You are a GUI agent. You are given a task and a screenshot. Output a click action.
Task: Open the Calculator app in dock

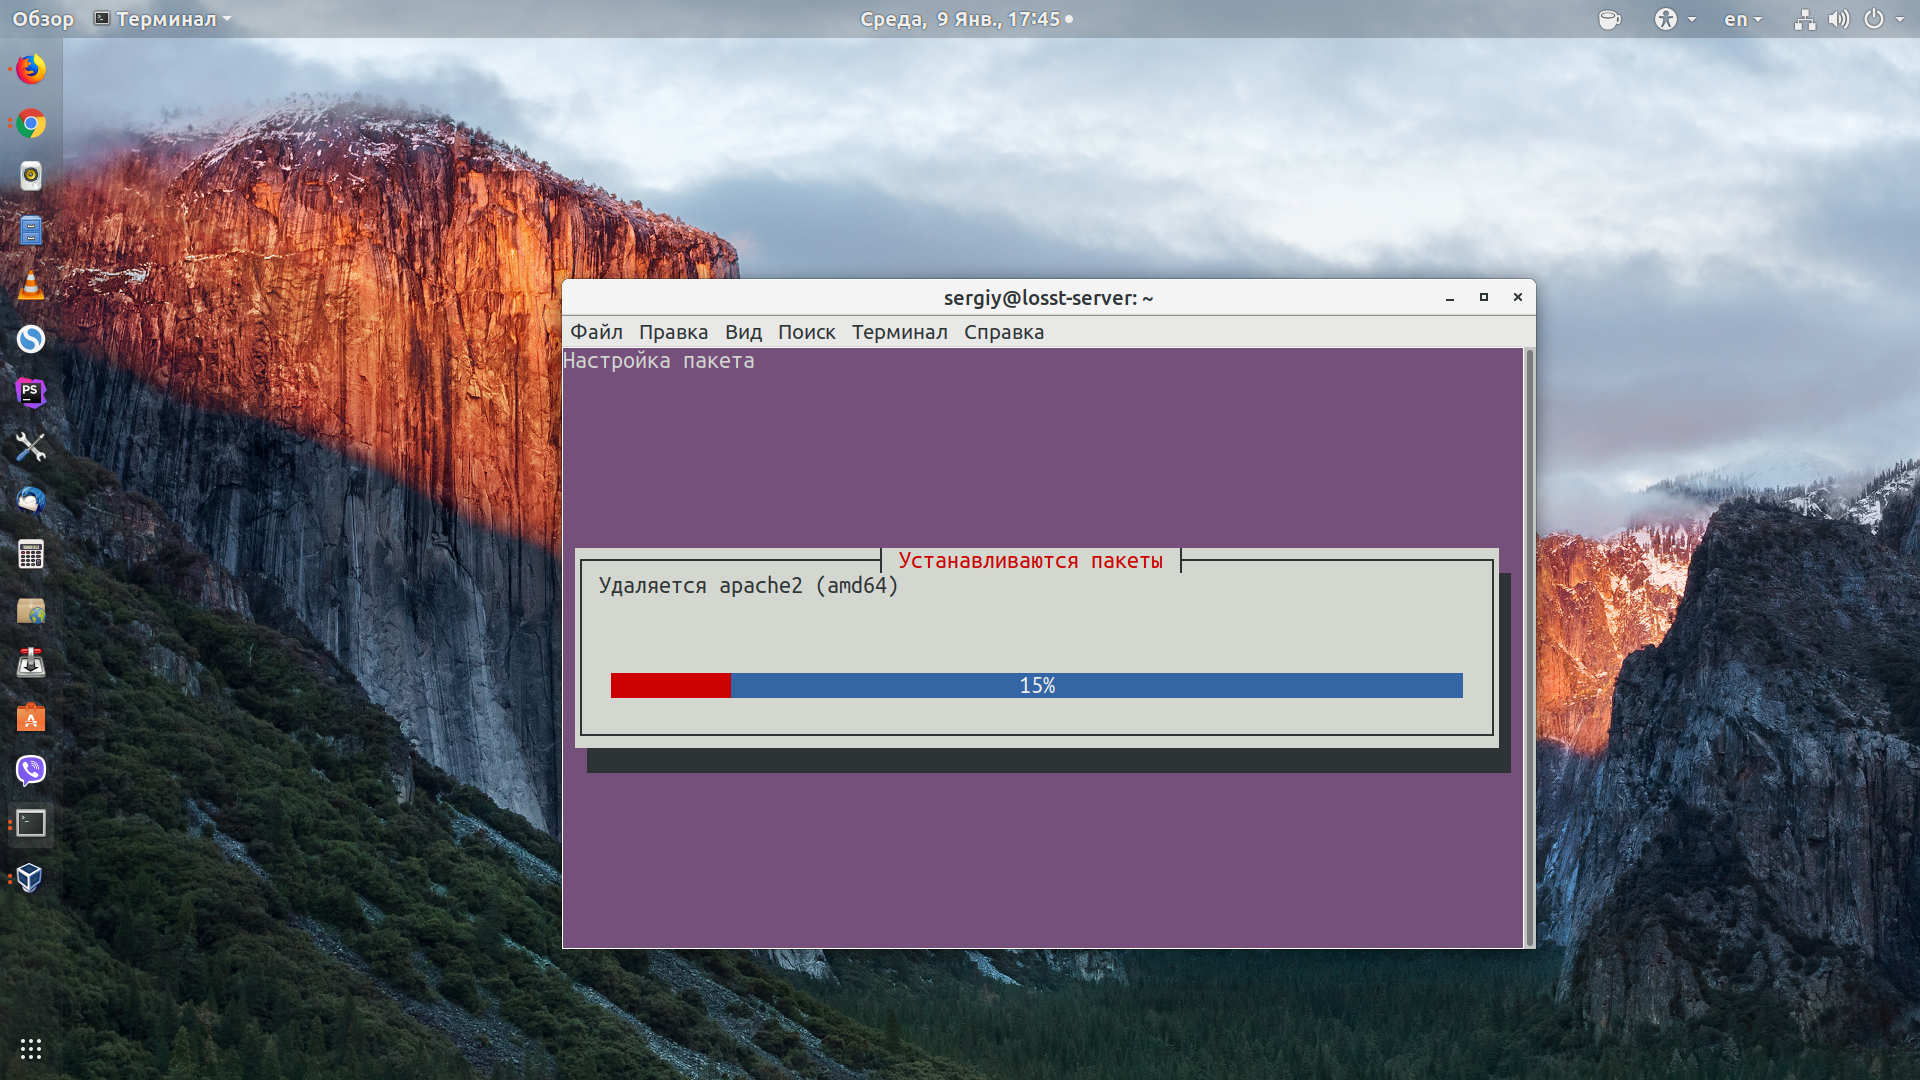pos(31,554)
